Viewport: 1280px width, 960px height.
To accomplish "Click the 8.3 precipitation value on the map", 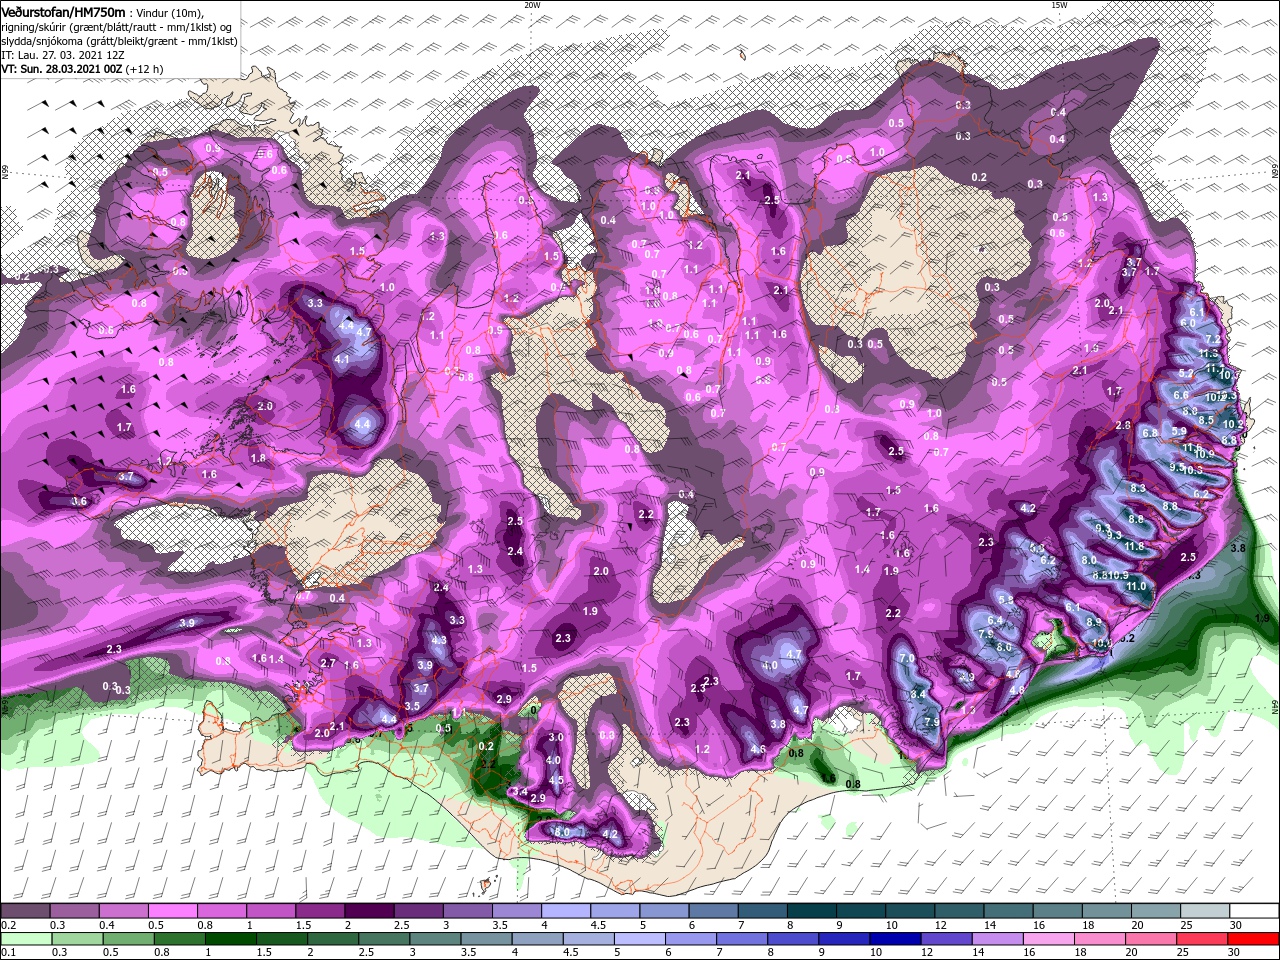I will pyautogui.click(x=1138, y=488).
